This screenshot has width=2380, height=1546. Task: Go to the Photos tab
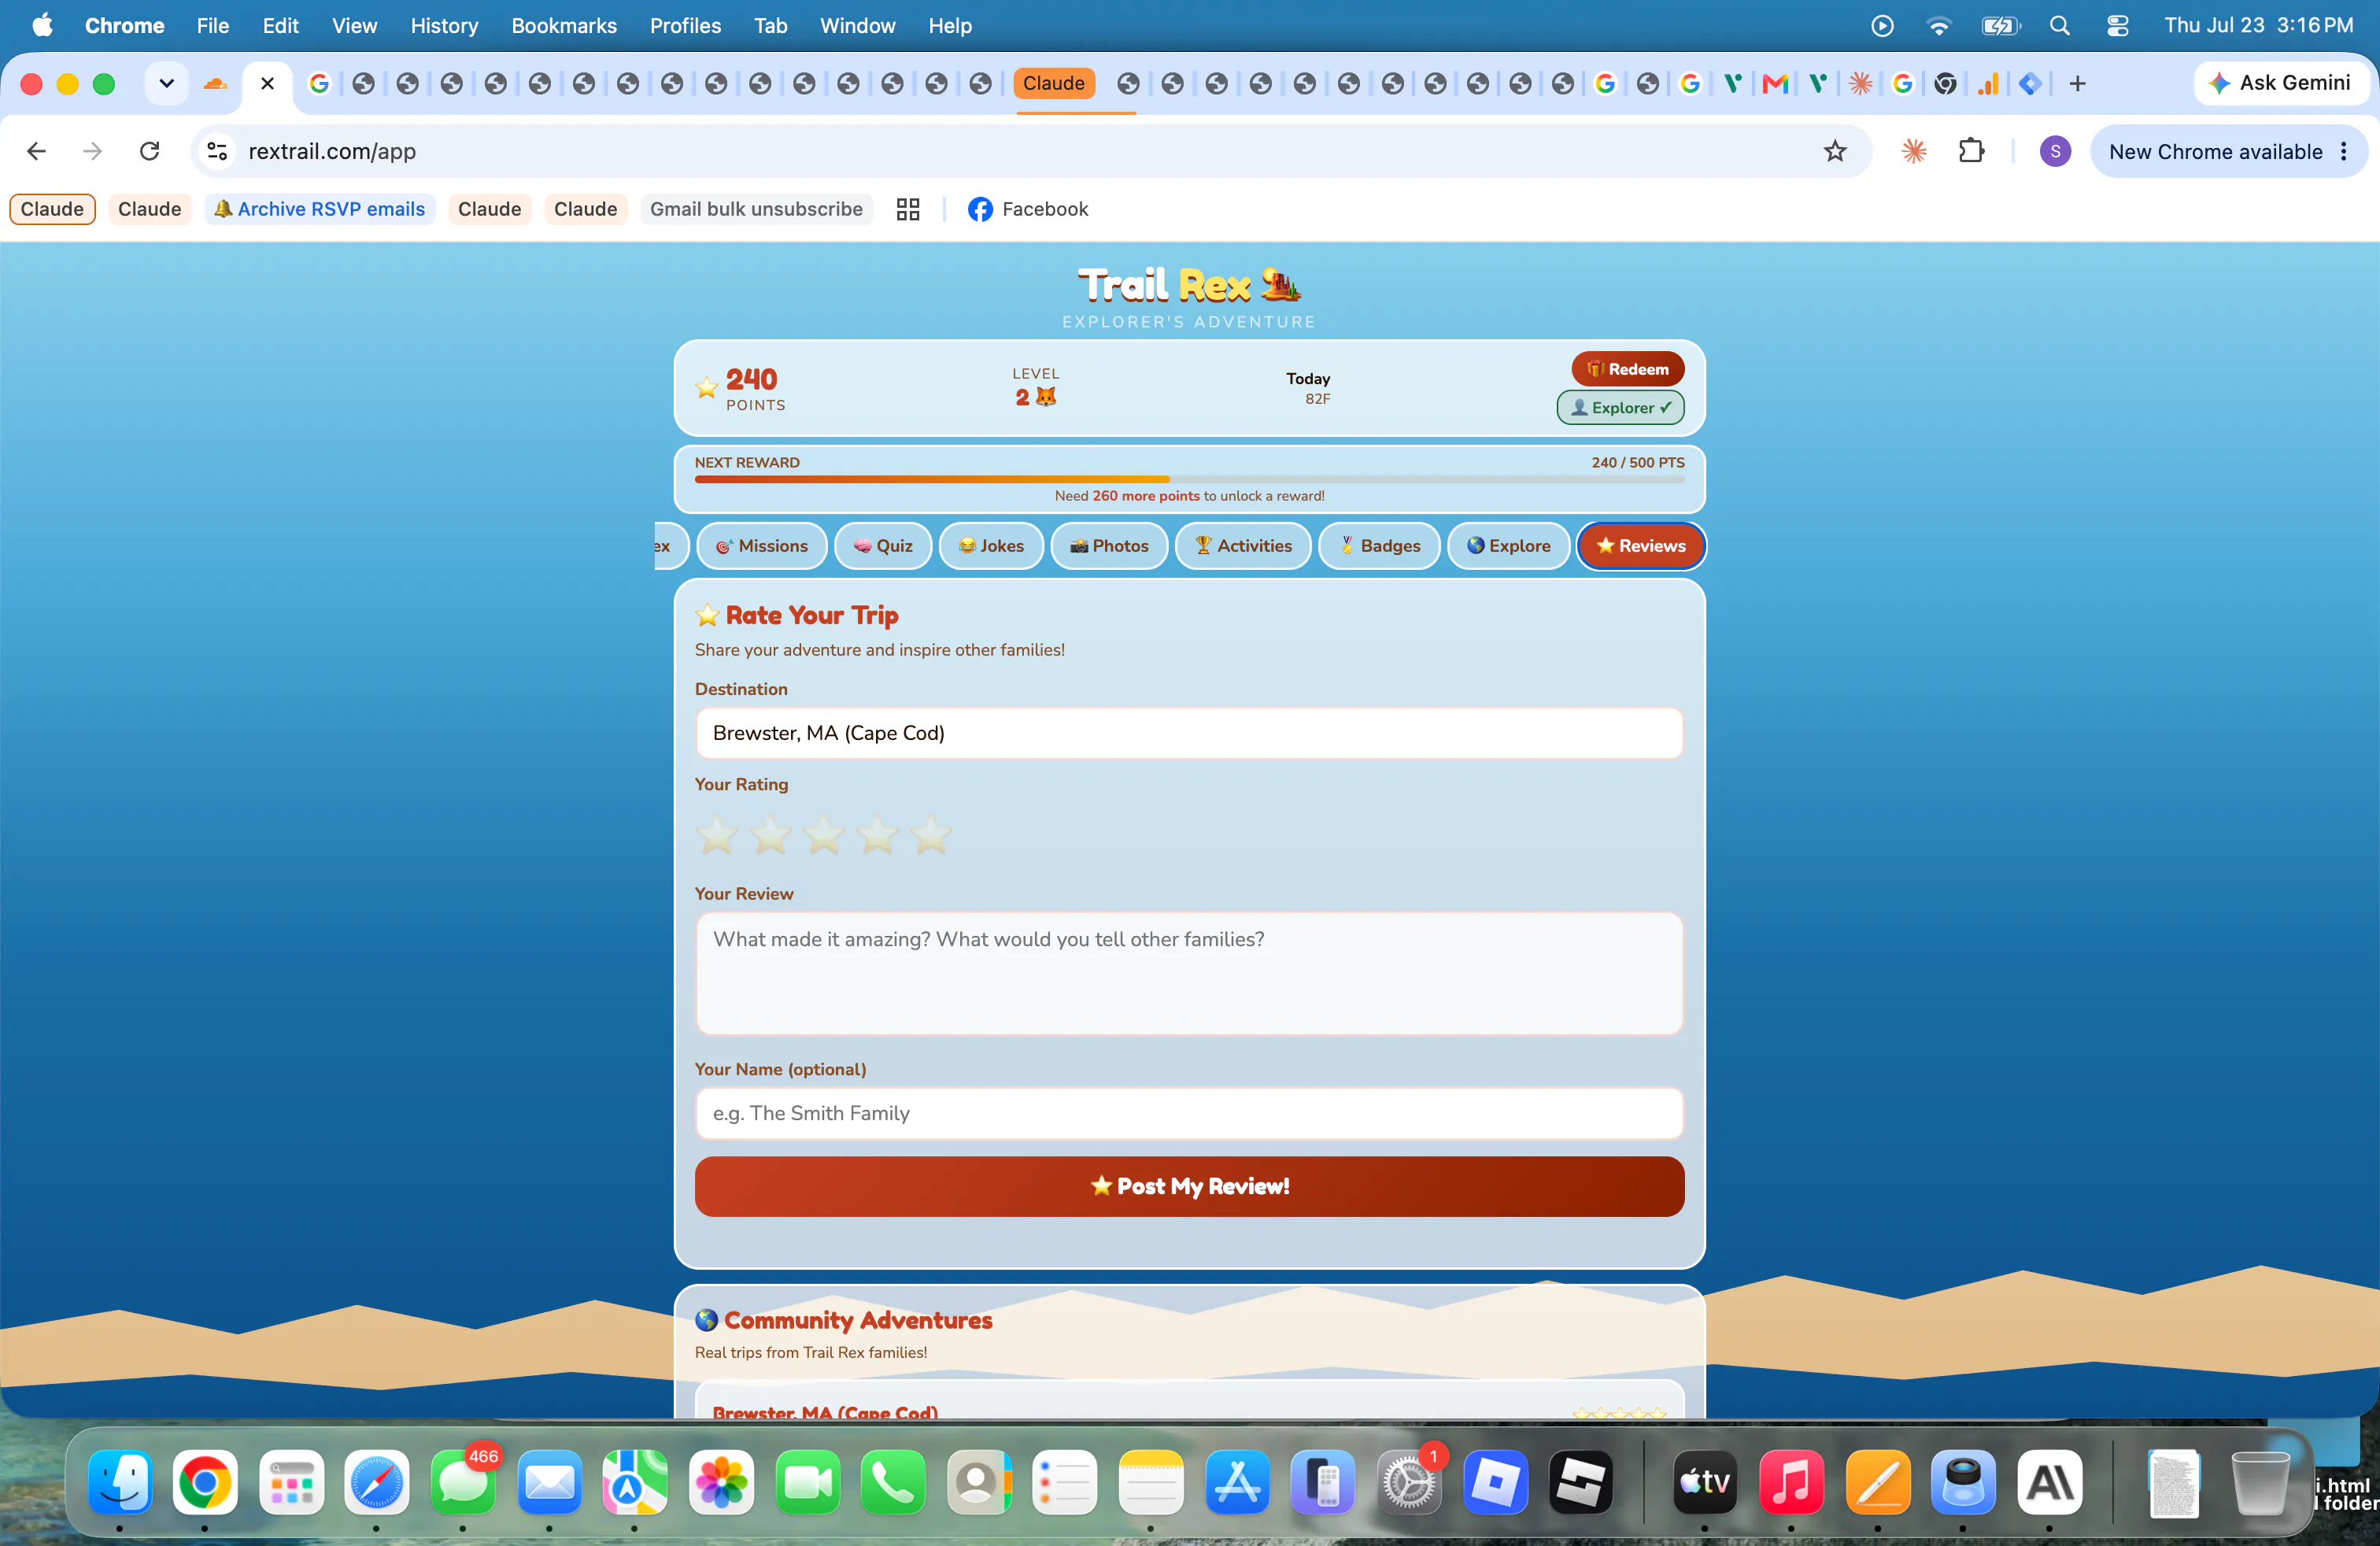click(x=1109, y=546)
